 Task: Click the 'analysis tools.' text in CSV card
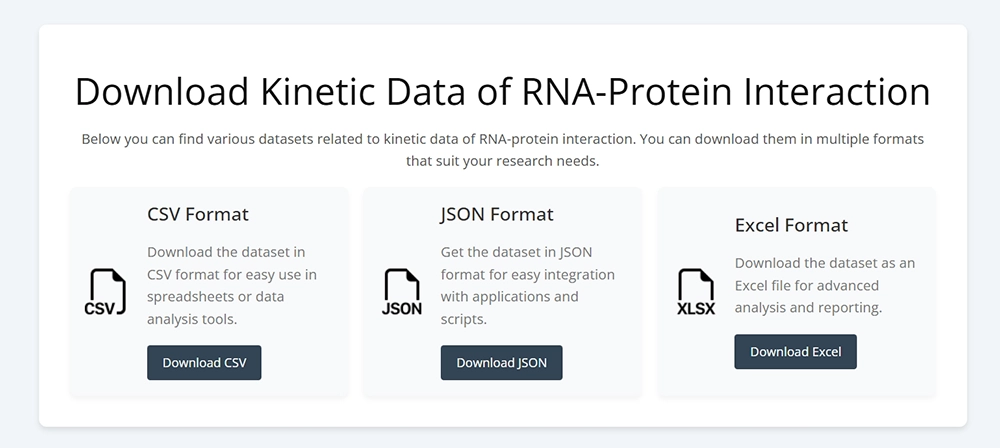pyautogui.click(x=192, y=318)
